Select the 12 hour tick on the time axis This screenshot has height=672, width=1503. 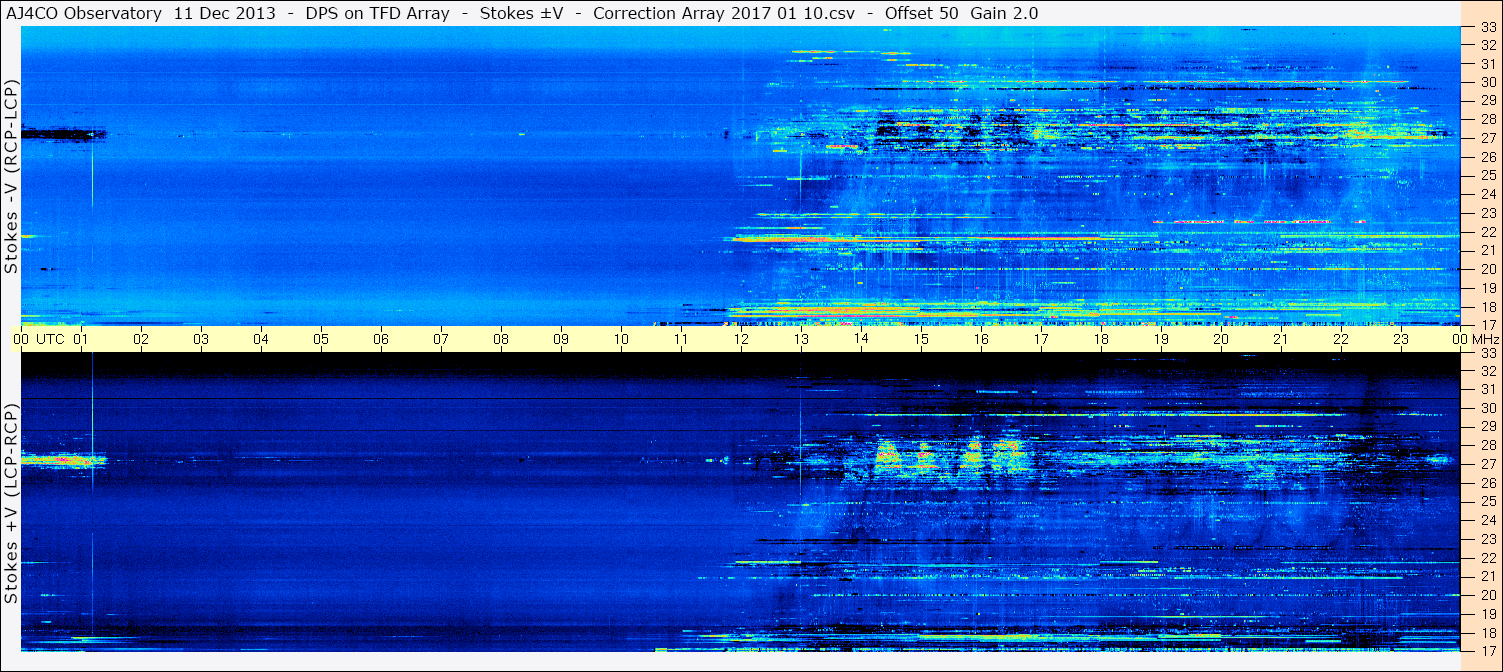coord(741,339)
